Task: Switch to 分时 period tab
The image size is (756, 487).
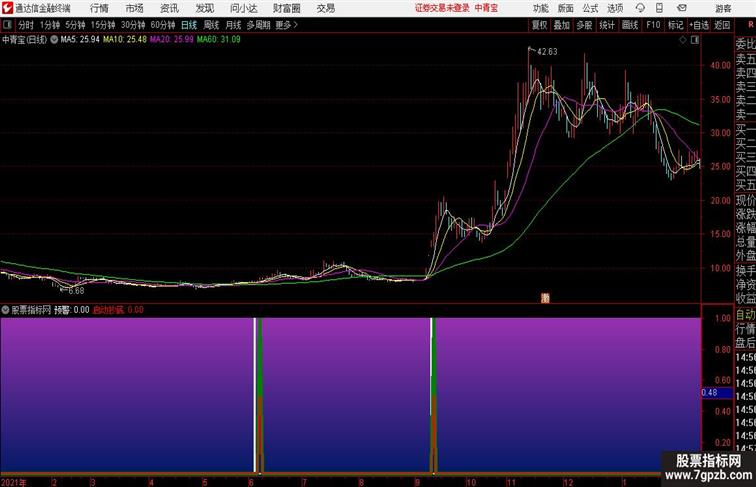Action: point(26,25)
